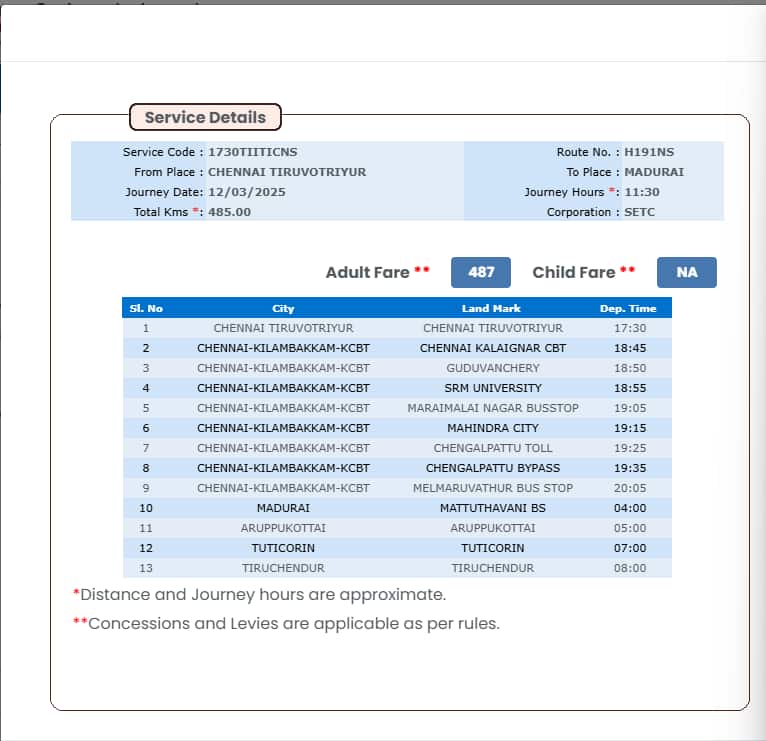Click the Dep. Time column header
Screen dimensions: 766x741
(x=628, y=308)
